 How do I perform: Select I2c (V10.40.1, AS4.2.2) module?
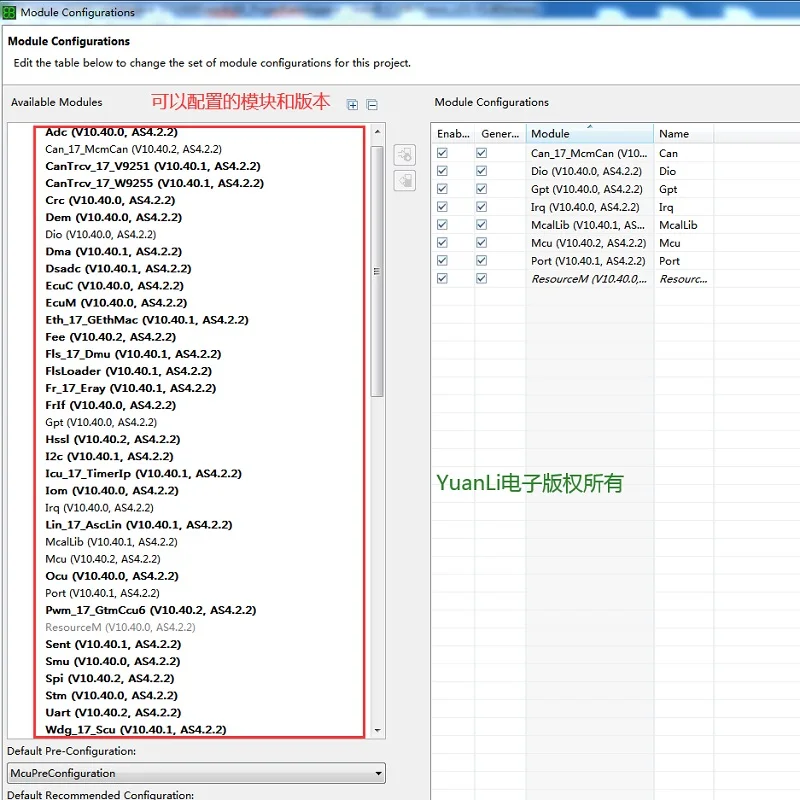[109, 457]
